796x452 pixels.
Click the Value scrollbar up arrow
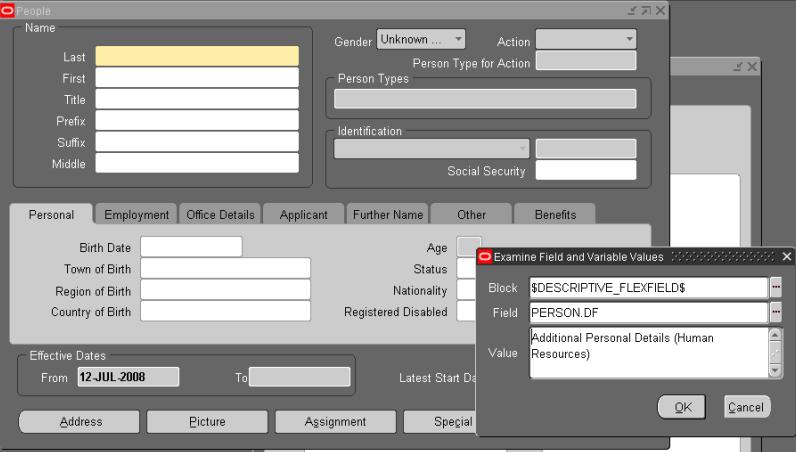point(775,334)
